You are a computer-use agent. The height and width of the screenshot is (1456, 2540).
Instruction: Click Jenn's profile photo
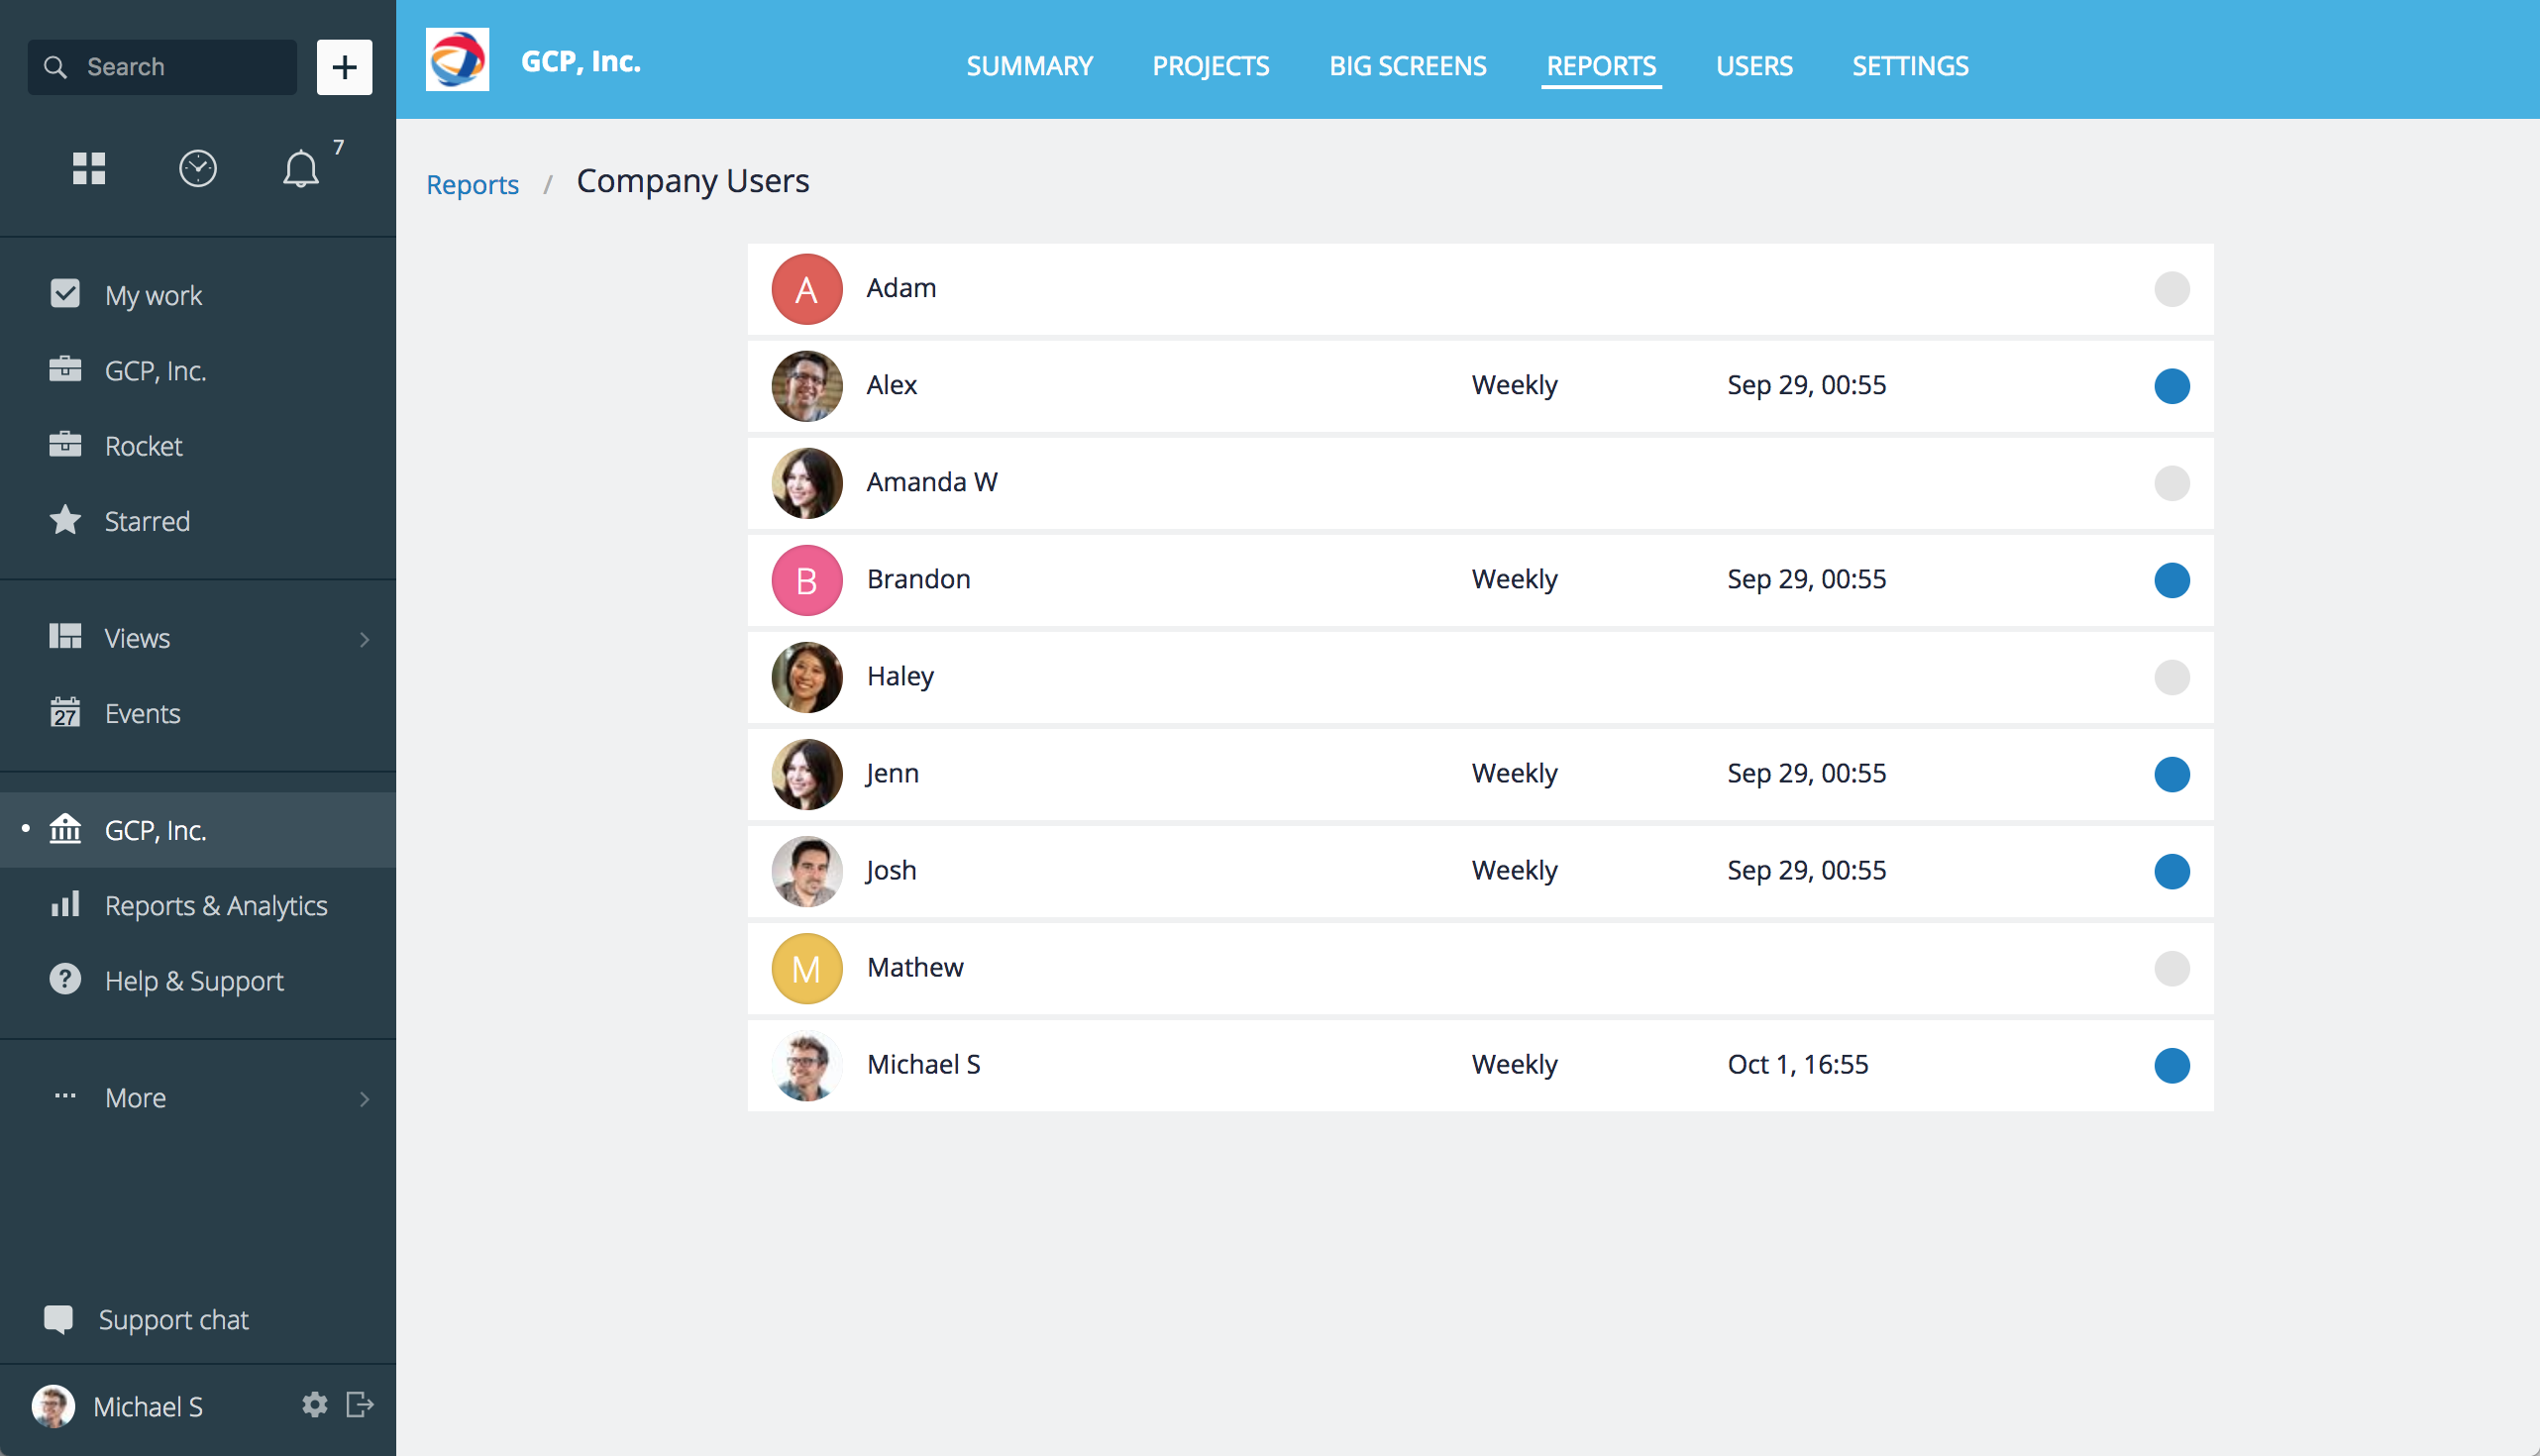pos(807,774)
